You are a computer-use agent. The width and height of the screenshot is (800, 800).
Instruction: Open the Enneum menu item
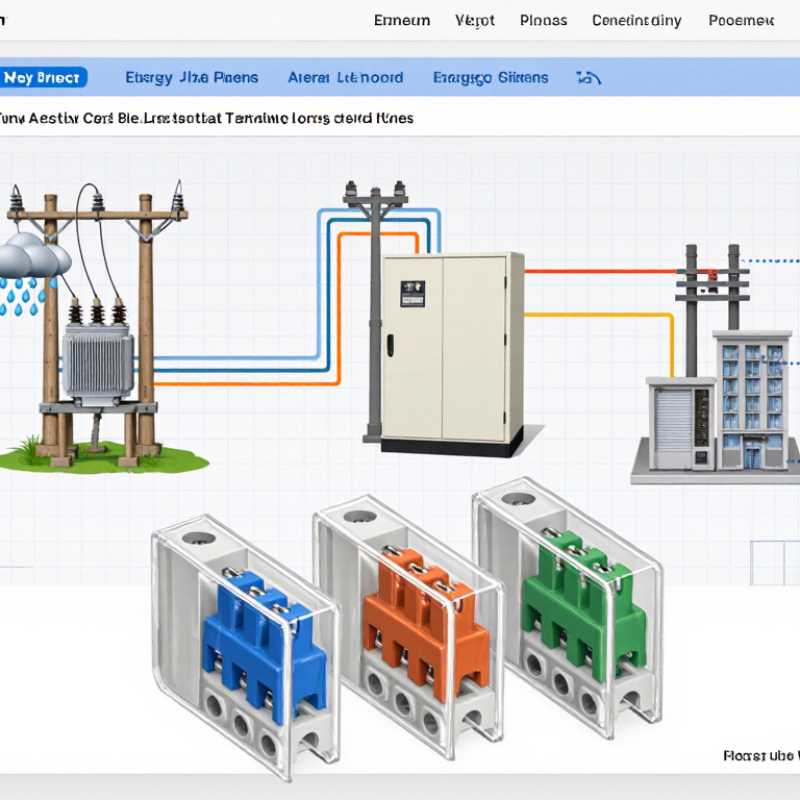coord(402,20)
